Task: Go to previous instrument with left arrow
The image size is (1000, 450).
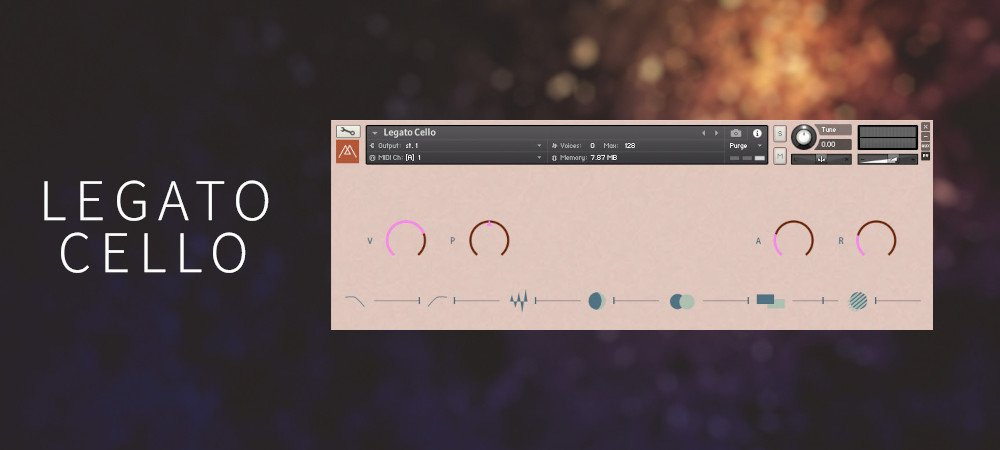Action: (x=703, y=133)
